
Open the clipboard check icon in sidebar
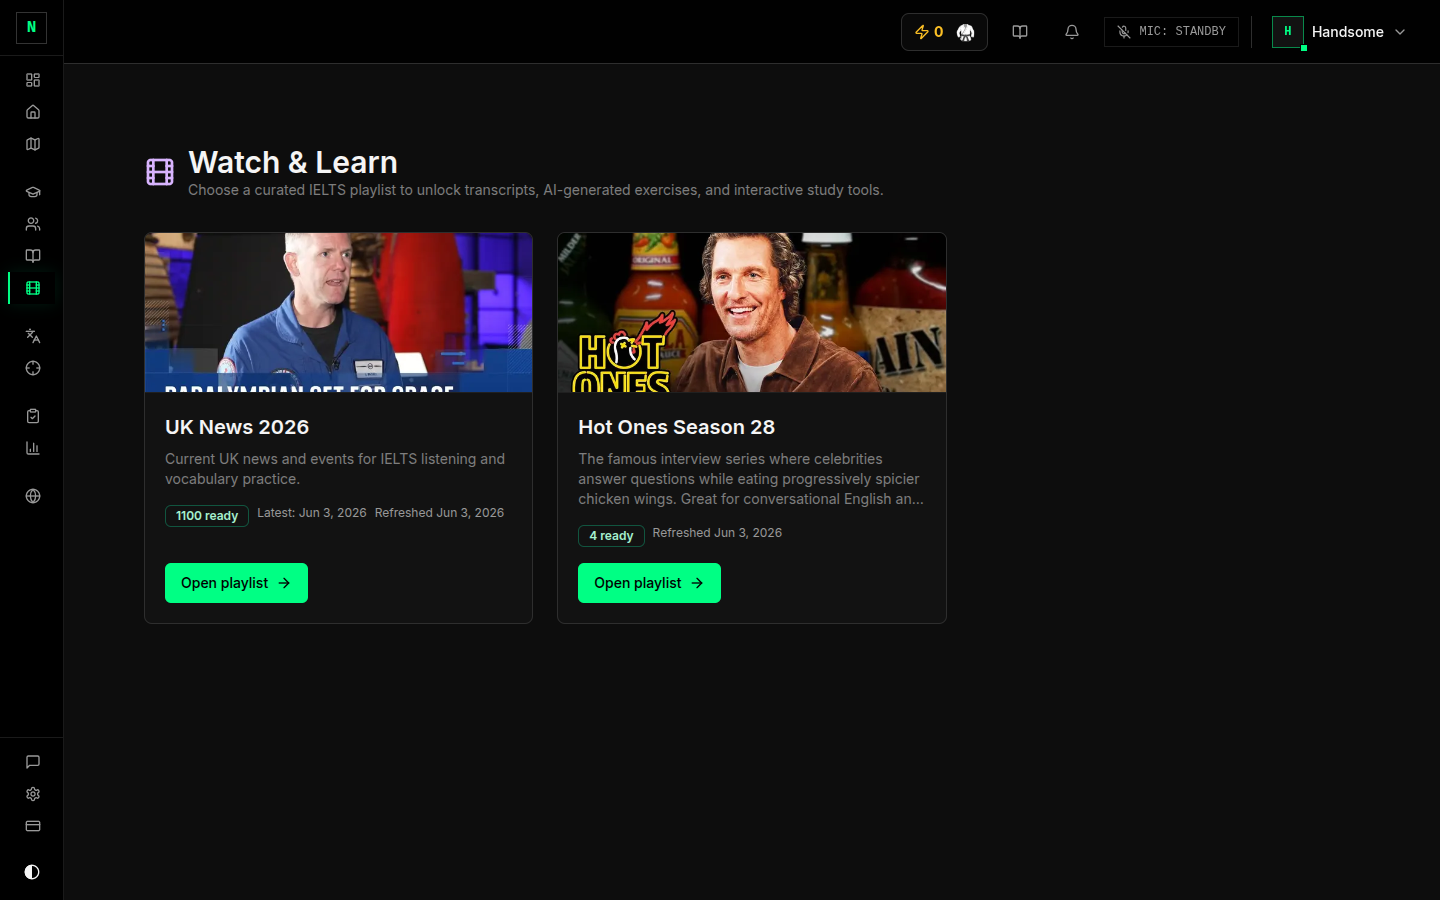tap(33, 416)
